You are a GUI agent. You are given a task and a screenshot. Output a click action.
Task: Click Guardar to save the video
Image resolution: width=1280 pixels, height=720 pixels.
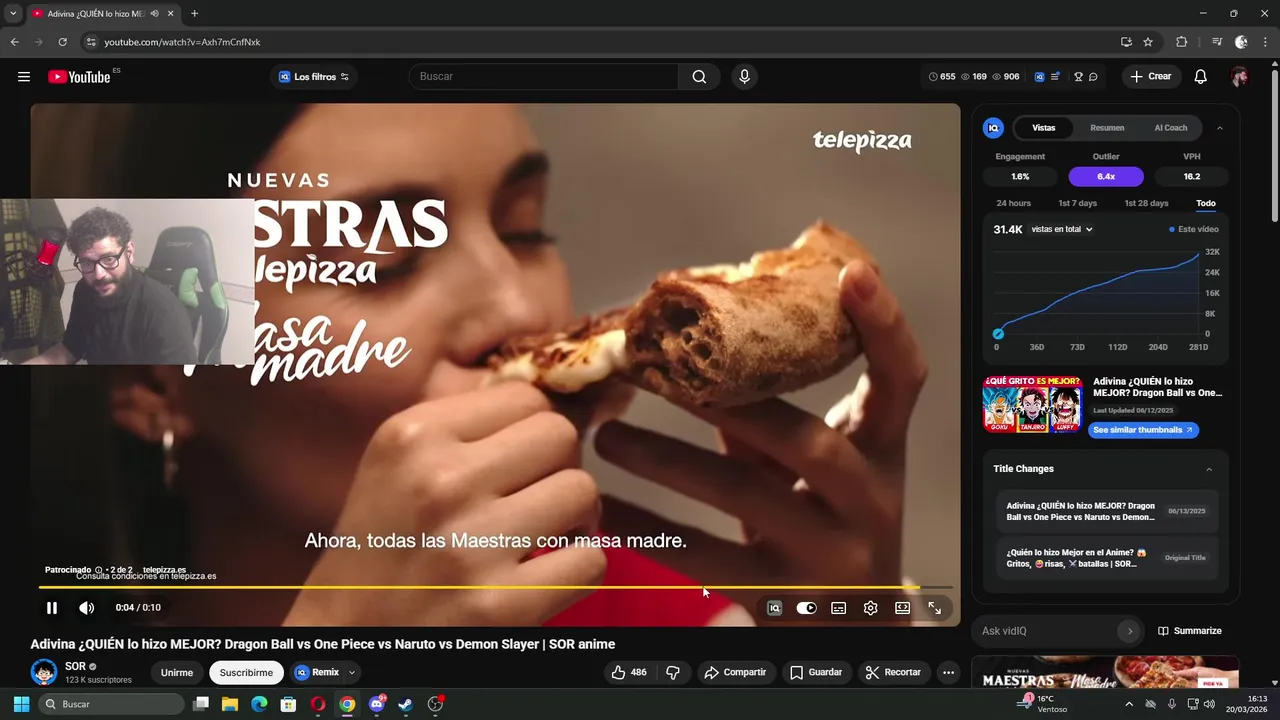coord(816,673)
